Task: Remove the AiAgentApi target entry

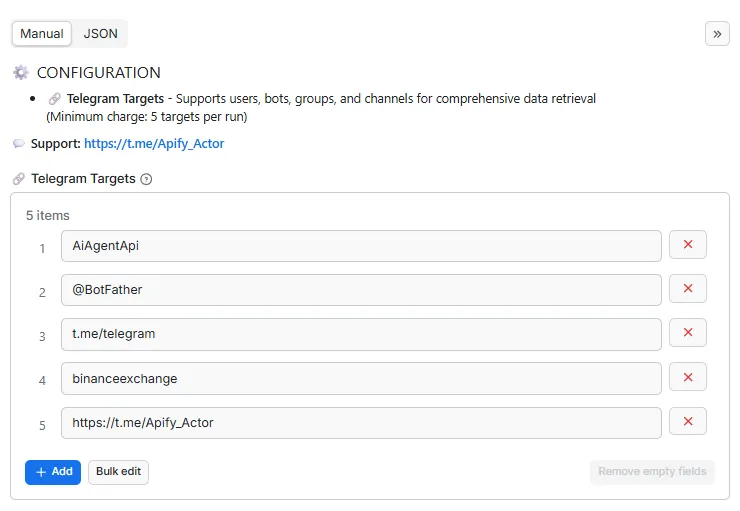Action: [688, 245]
